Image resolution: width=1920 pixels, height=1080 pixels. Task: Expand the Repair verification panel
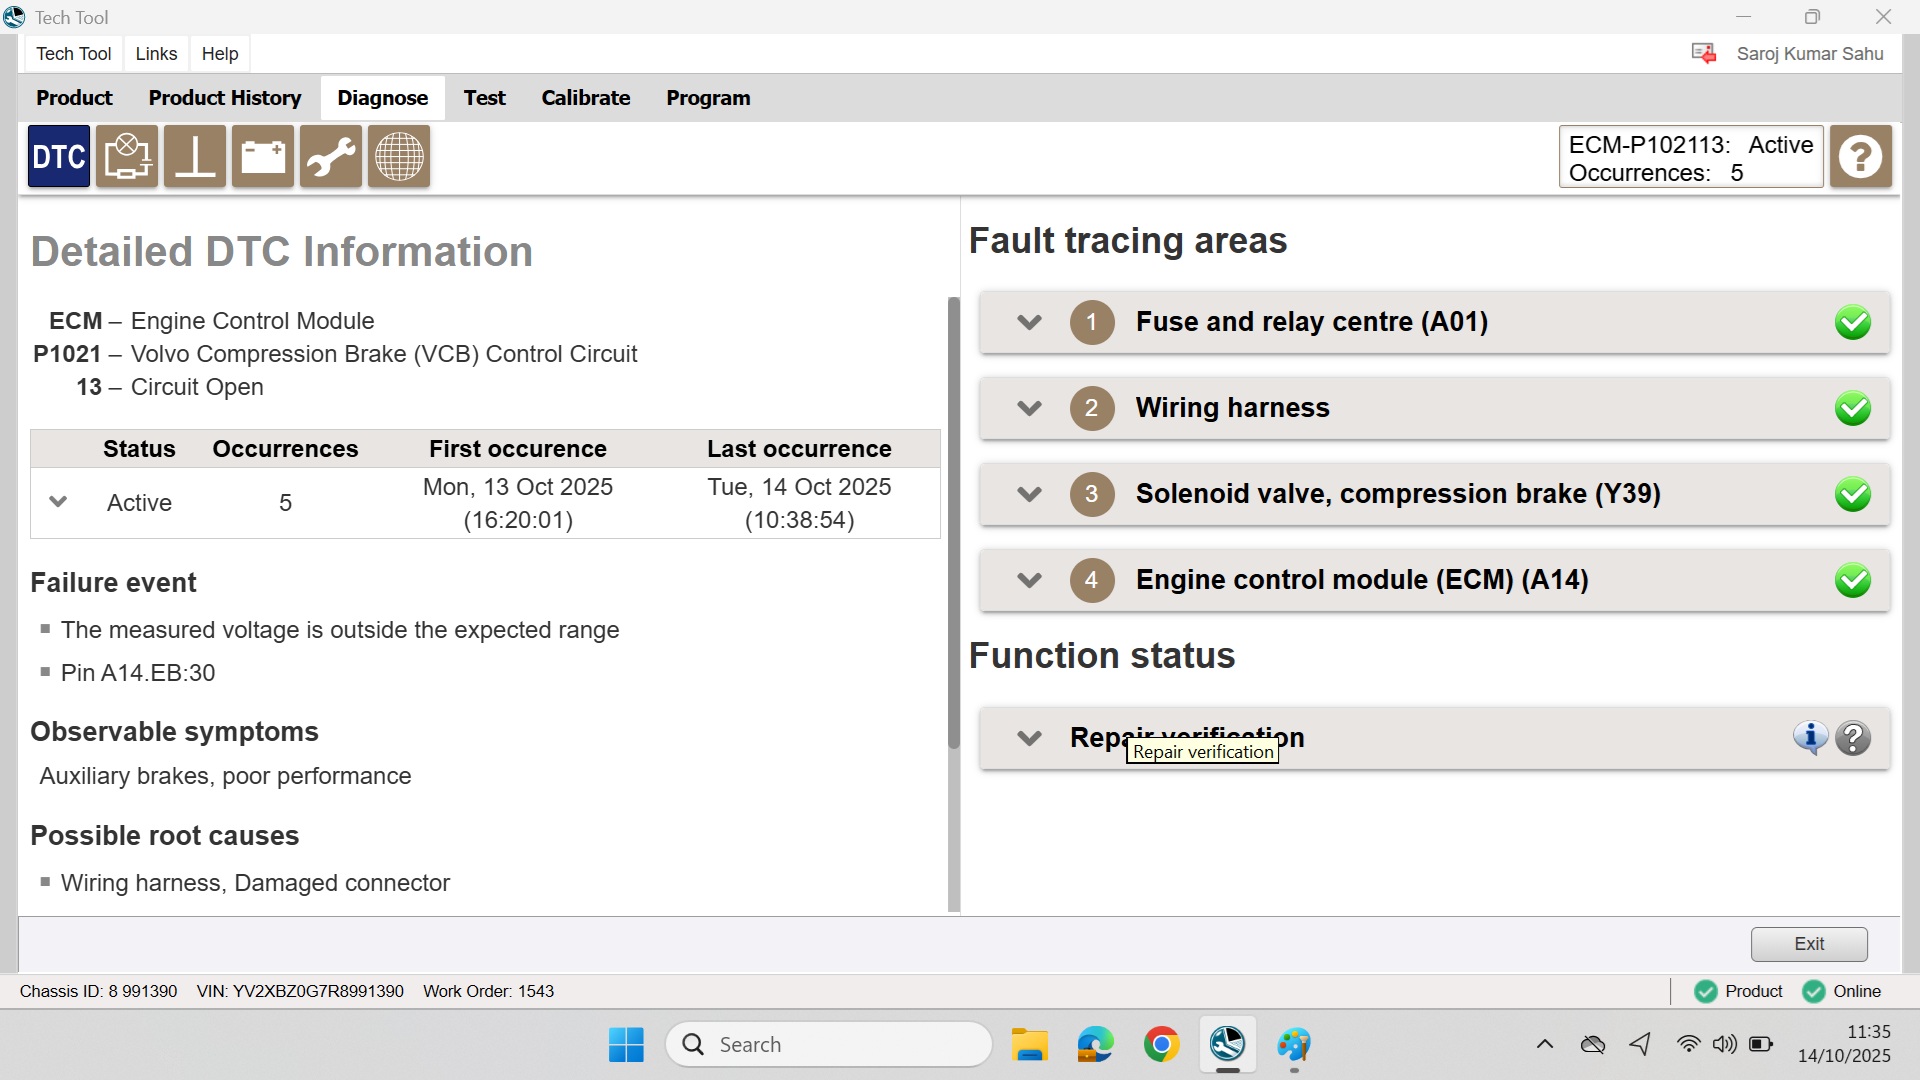pos(1029,738)
